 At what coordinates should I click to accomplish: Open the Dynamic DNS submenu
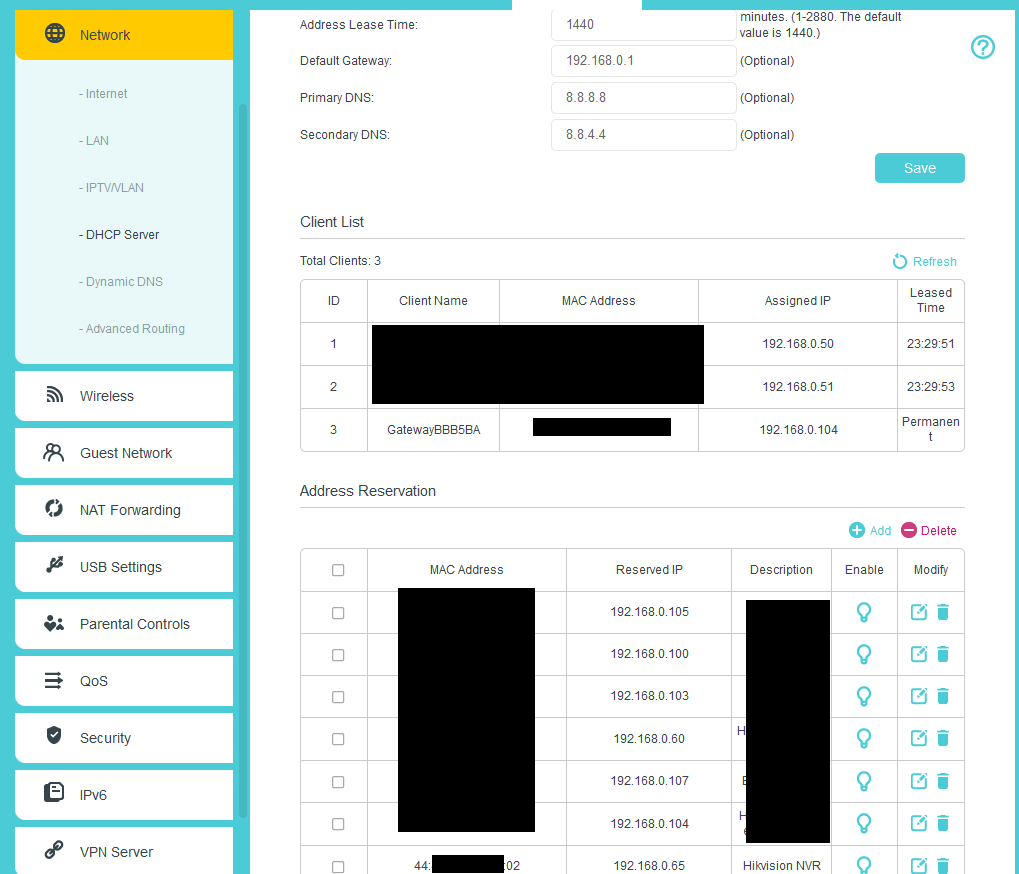pos(124,282)
